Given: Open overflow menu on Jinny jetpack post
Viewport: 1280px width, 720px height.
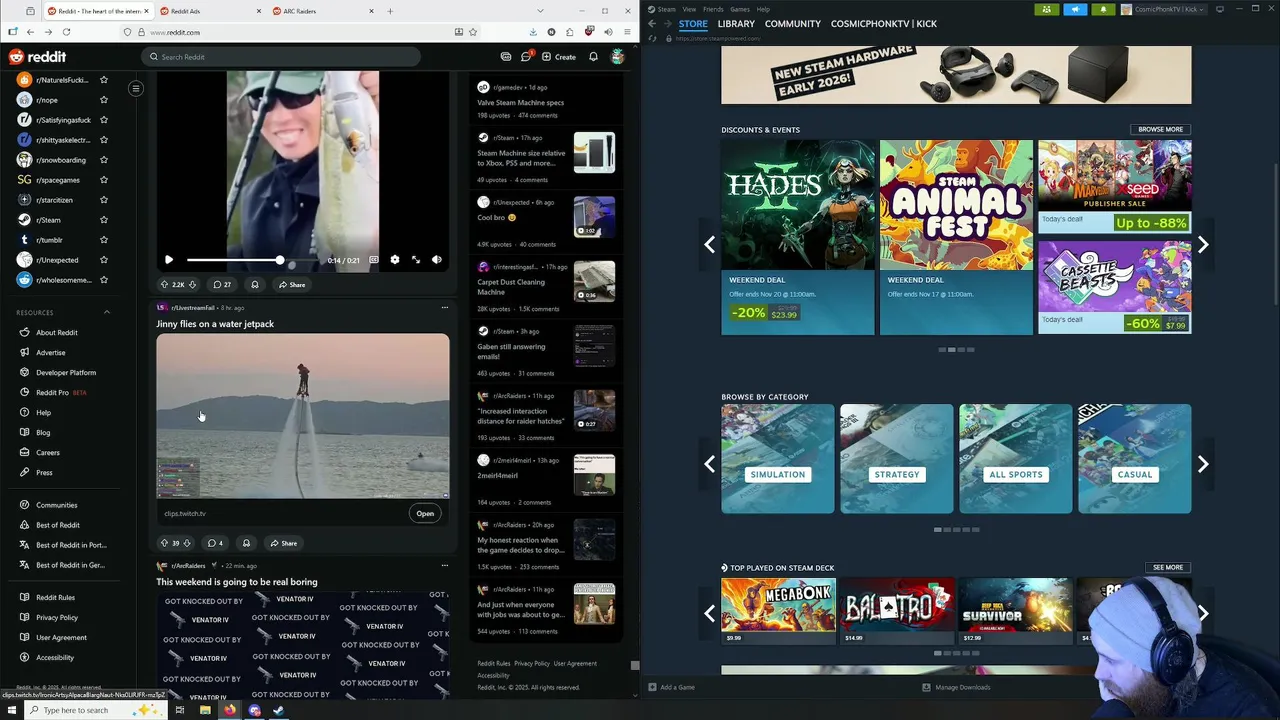Looking at the screenshot, I should 445,308.
